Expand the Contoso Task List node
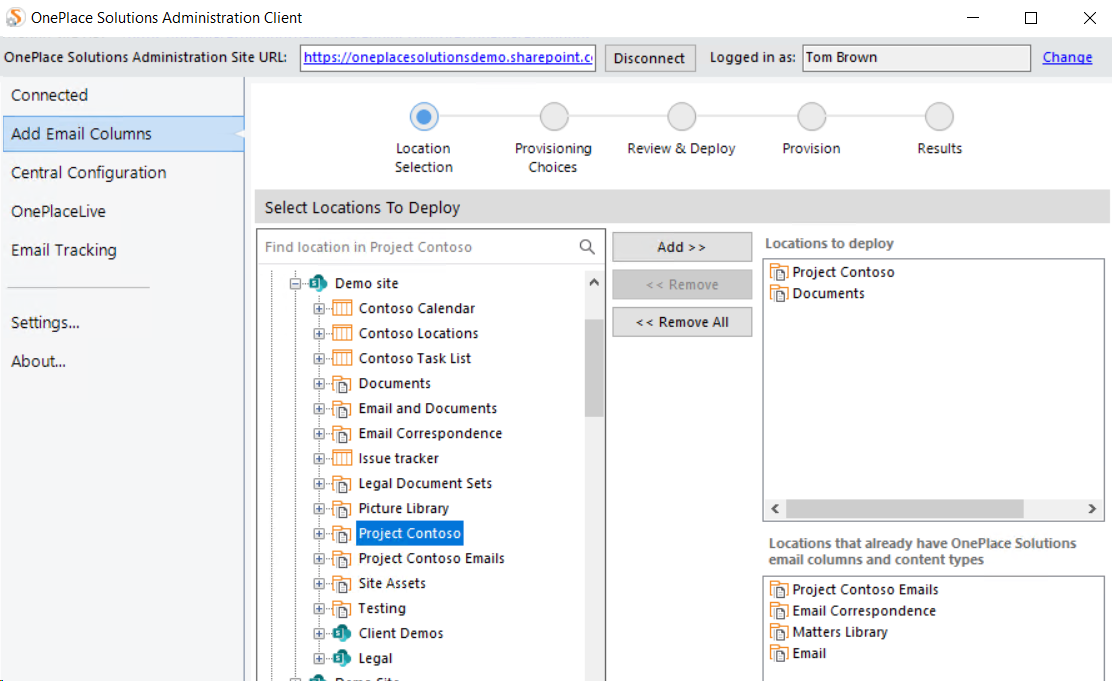This screenshot has width=1112, height=681. click(x=319, y=358)
